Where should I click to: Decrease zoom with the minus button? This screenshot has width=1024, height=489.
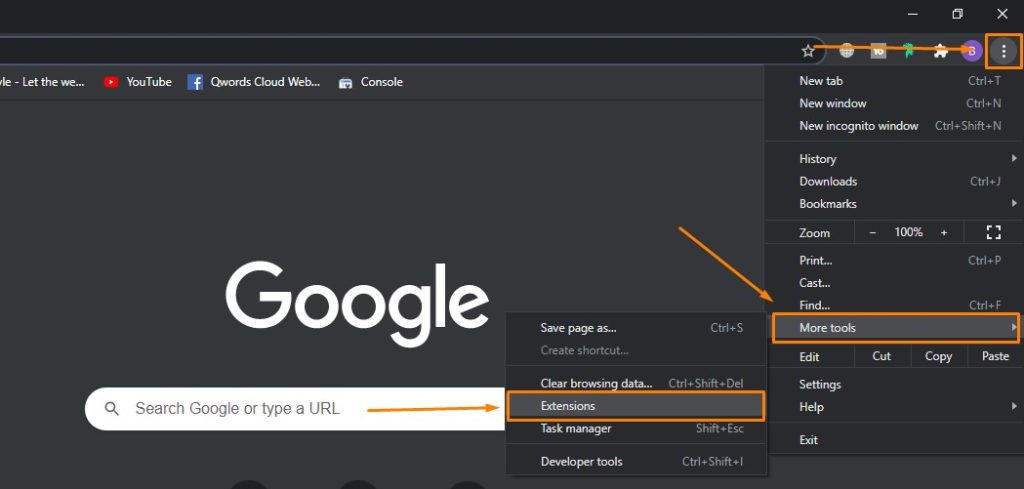pos(872,232)
